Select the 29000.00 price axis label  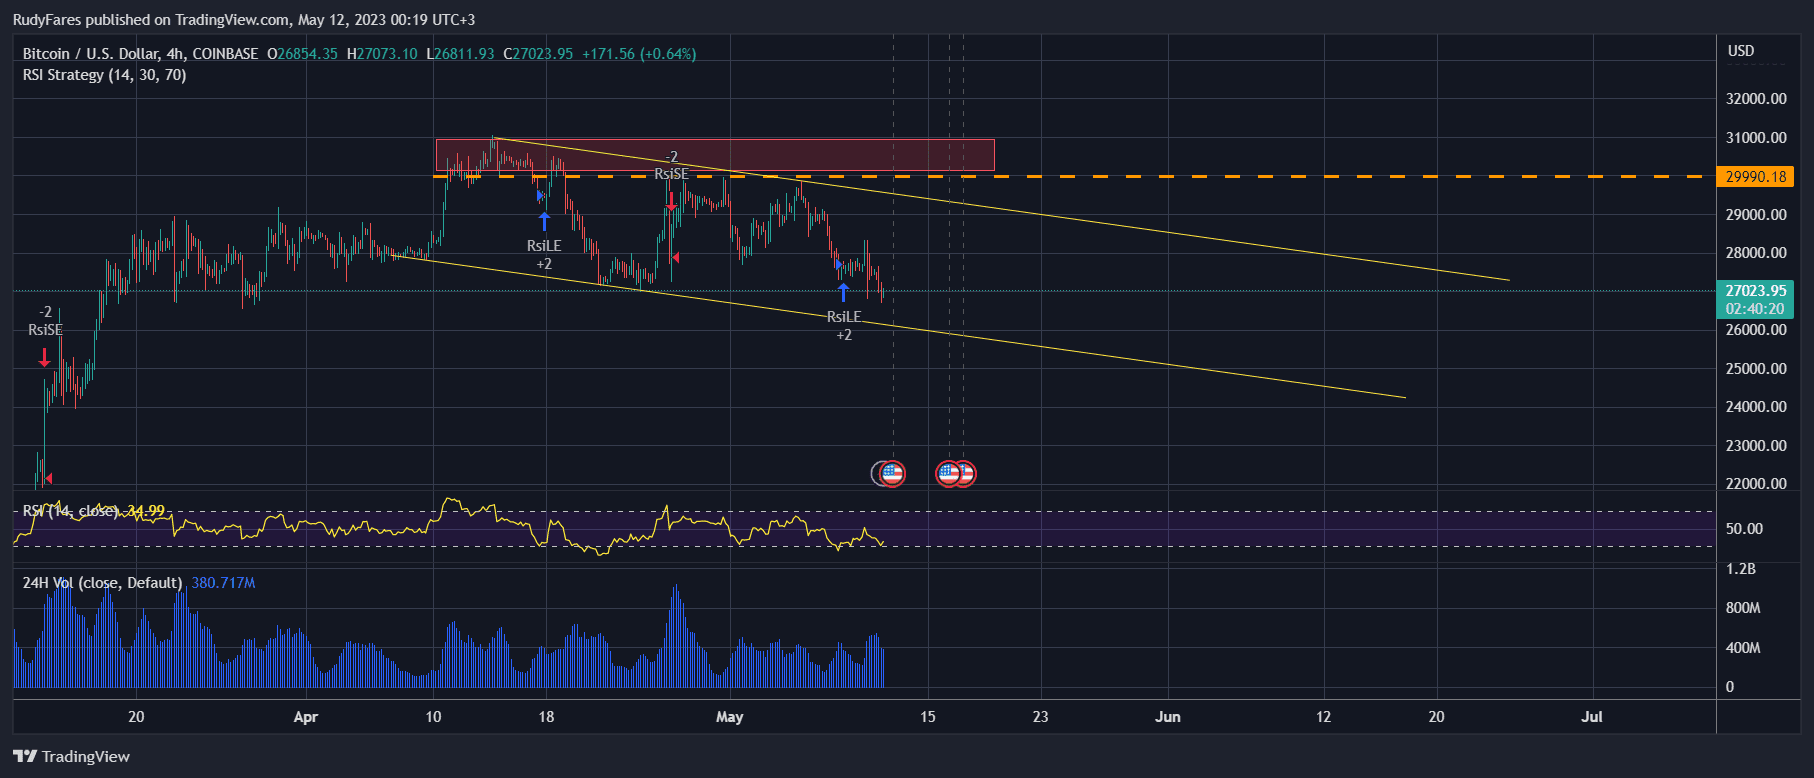pos(1756,215)
